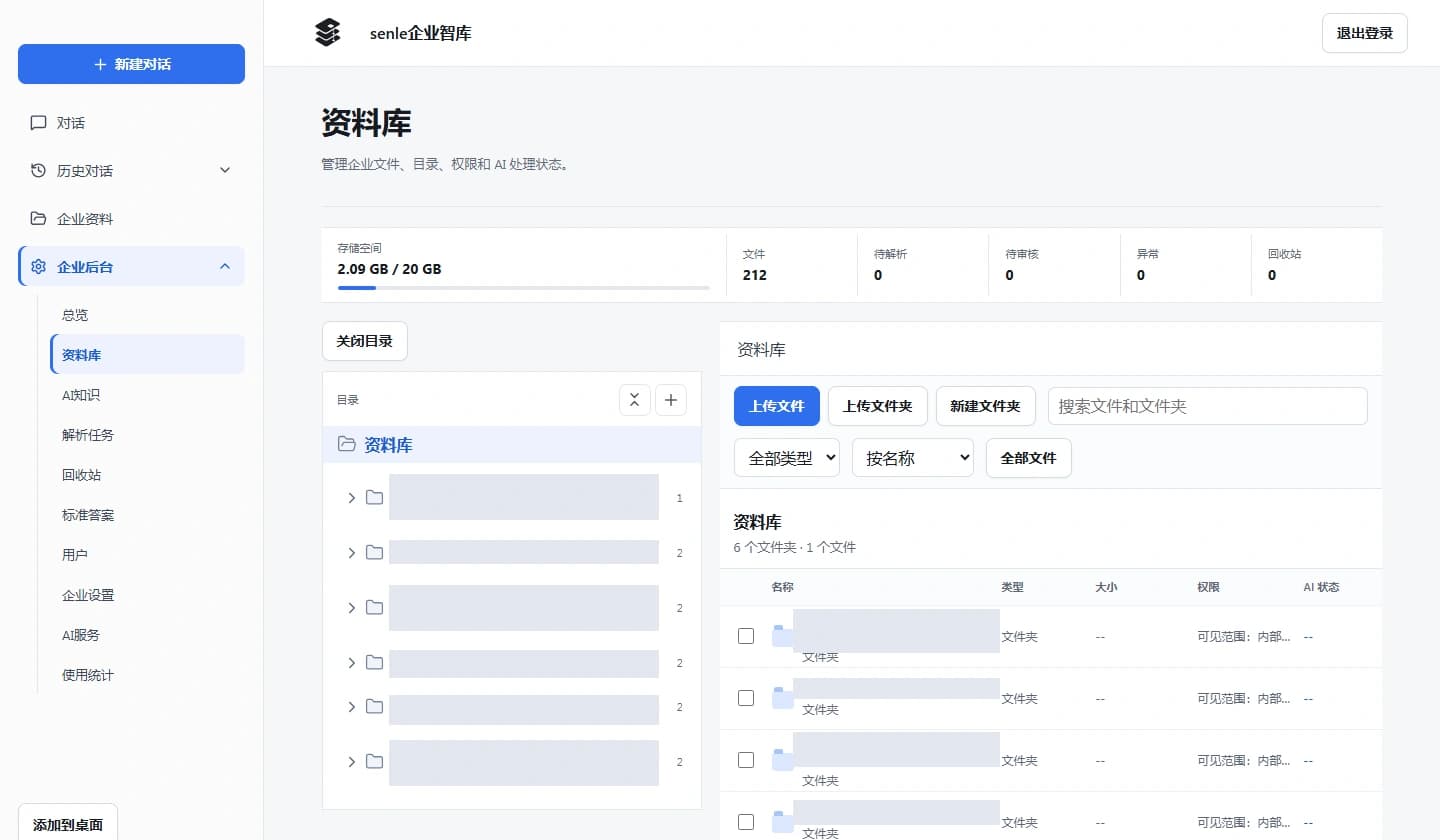Click the 全部文件 button
Viewport: 1440px width, 840px height.
coord(1029,458)
